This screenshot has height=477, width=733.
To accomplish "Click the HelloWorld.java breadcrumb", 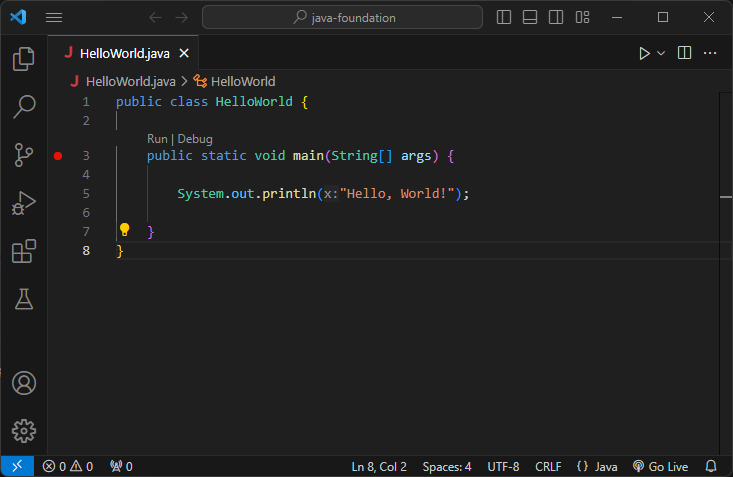I will pos(130,81).
